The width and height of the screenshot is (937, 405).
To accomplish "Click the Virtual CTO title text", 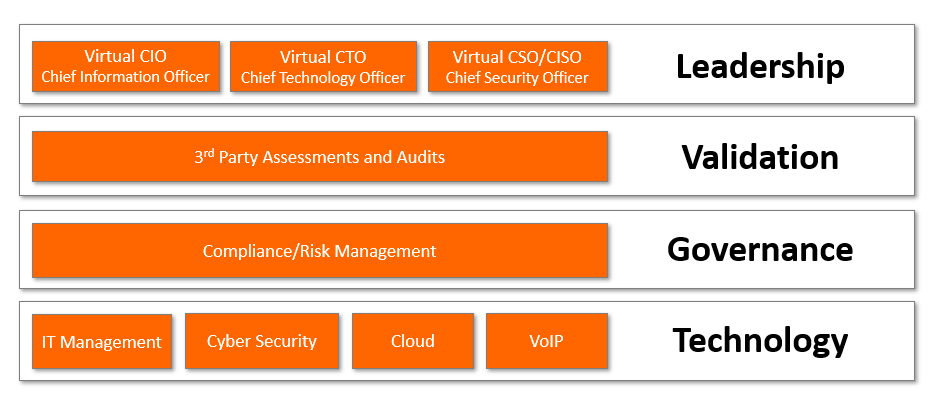I will 322,56.
